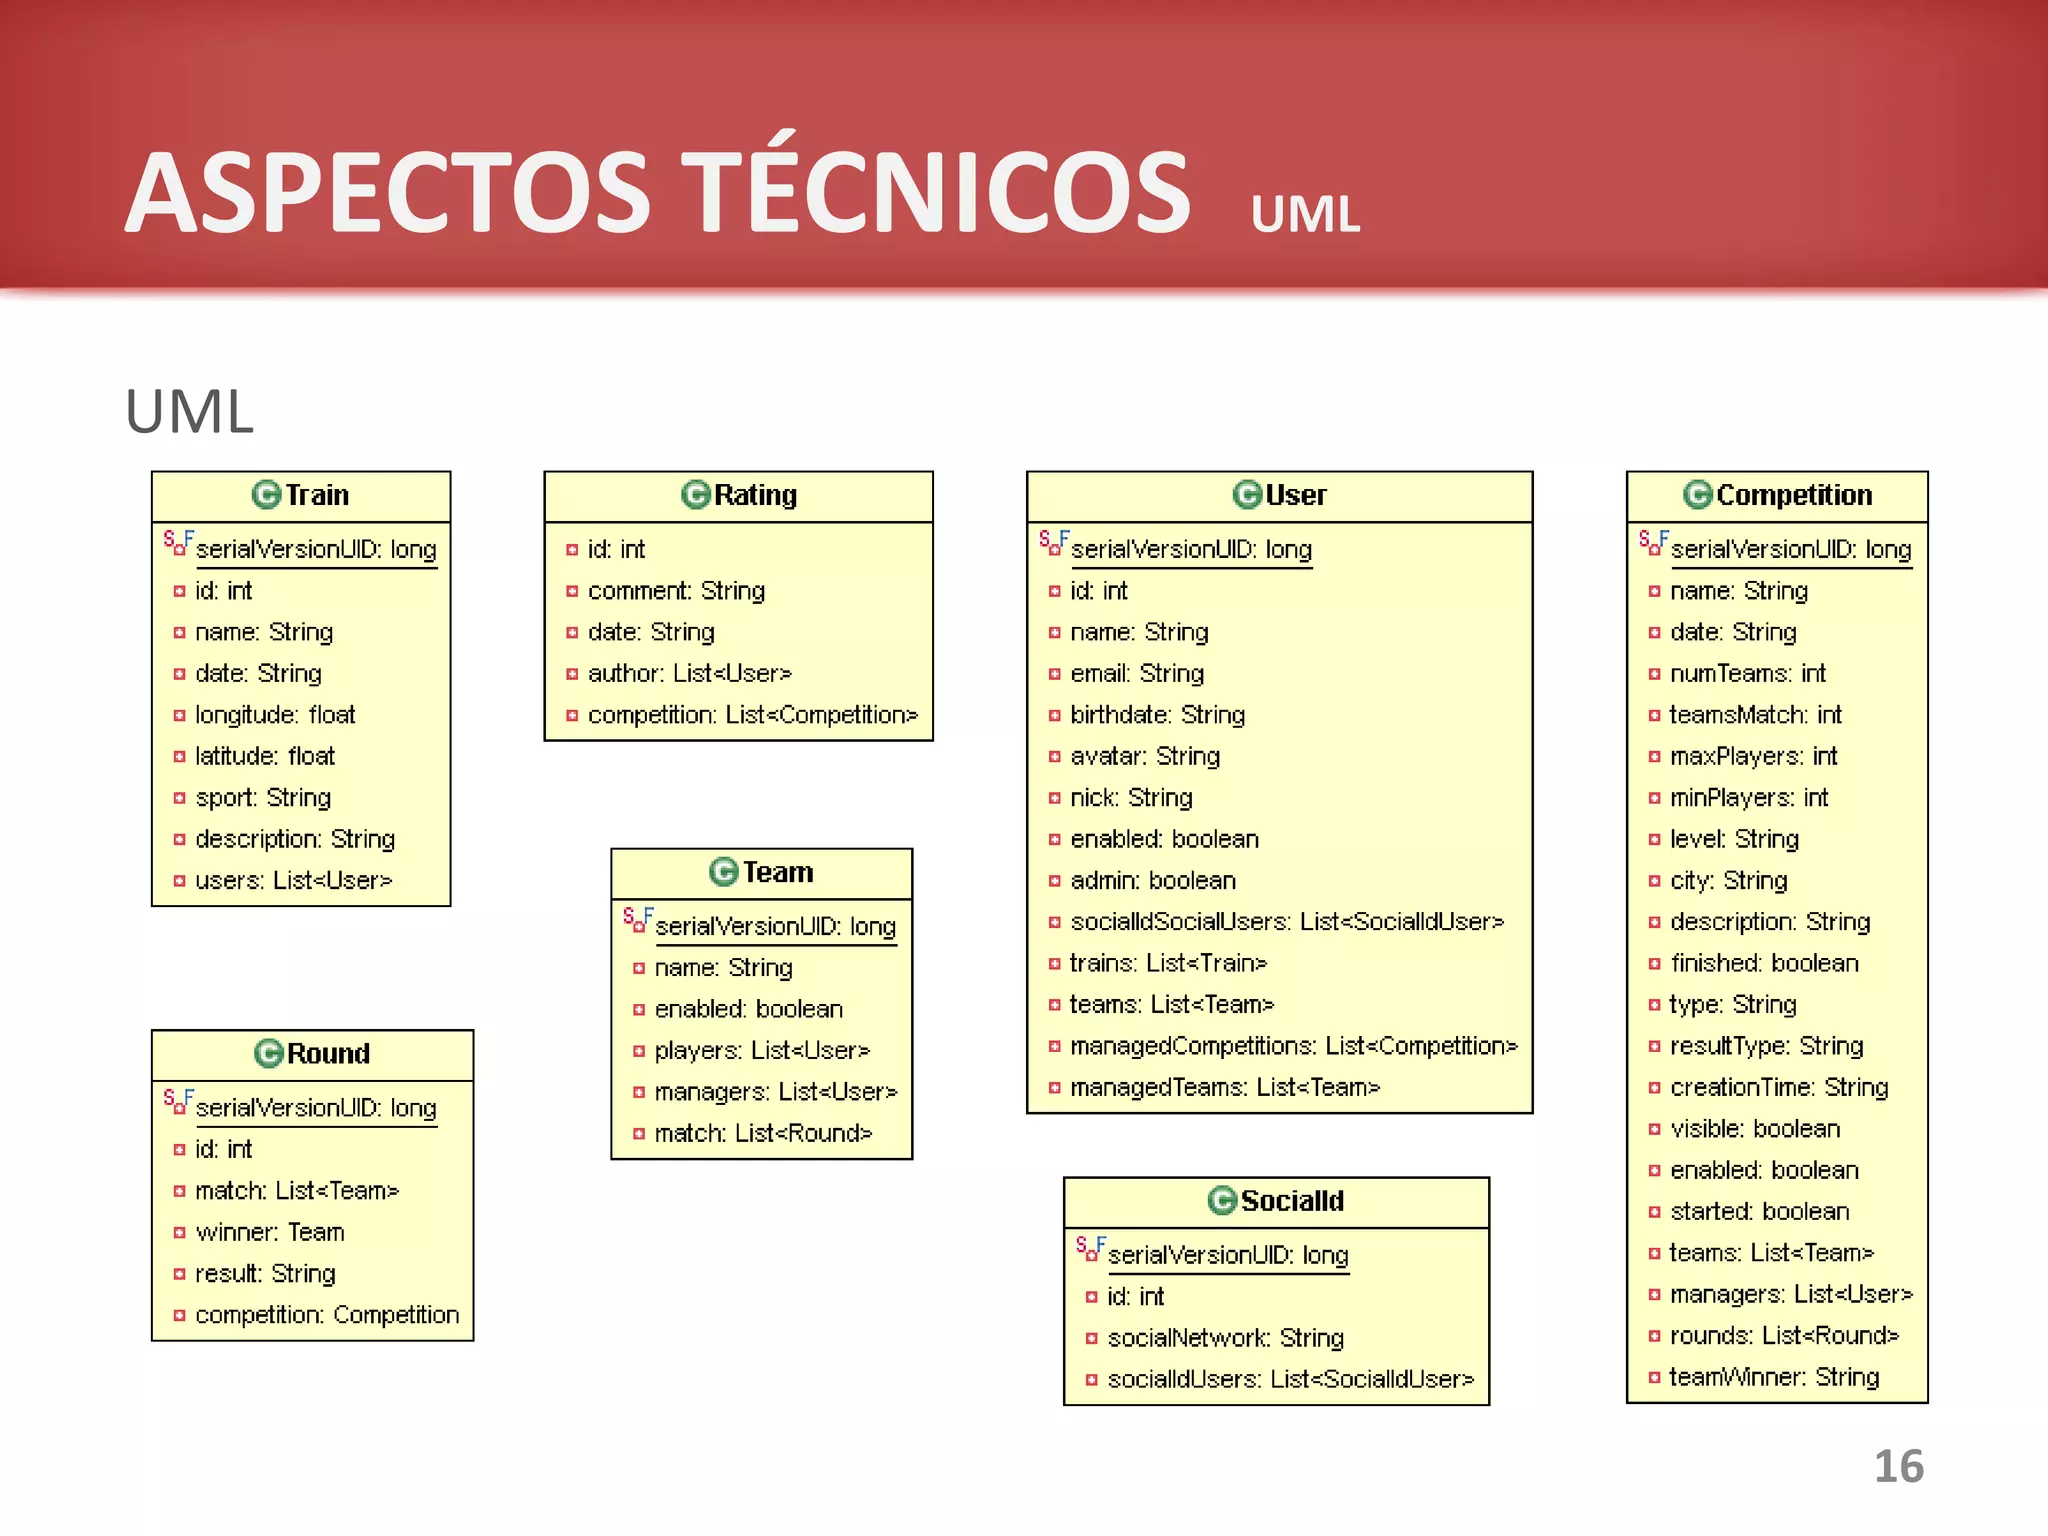Viewport: 2048px width, 1536px height.
Task: Click the private field icon for birthdate: String
Action: pyautogui.click(x=1054, y=715)
